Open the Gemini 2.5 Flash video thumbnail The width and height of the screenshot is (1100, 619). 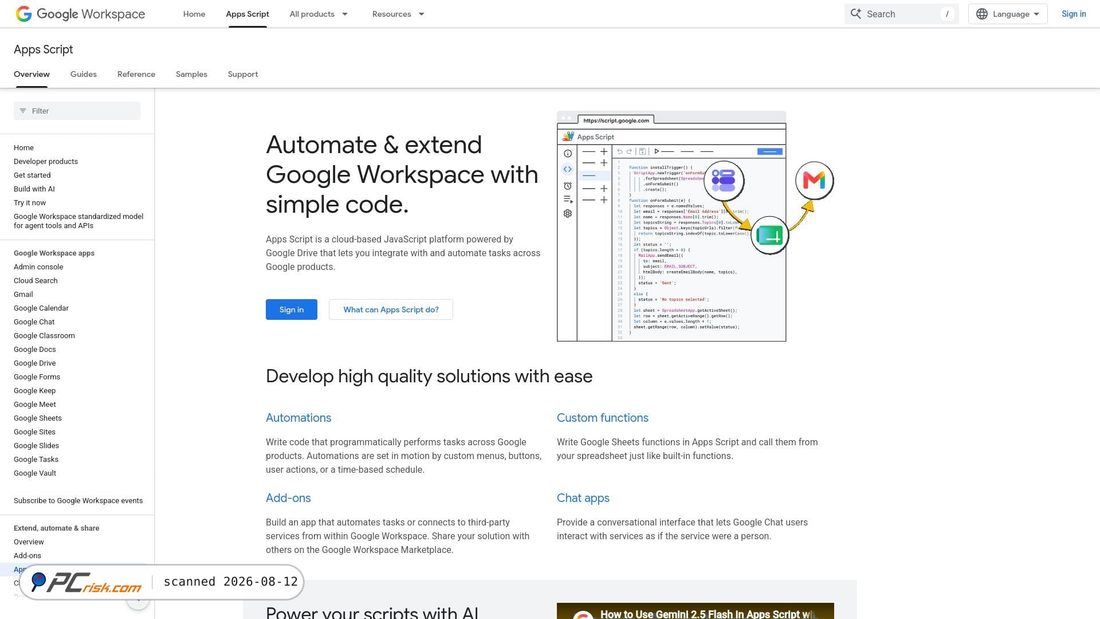695,611
